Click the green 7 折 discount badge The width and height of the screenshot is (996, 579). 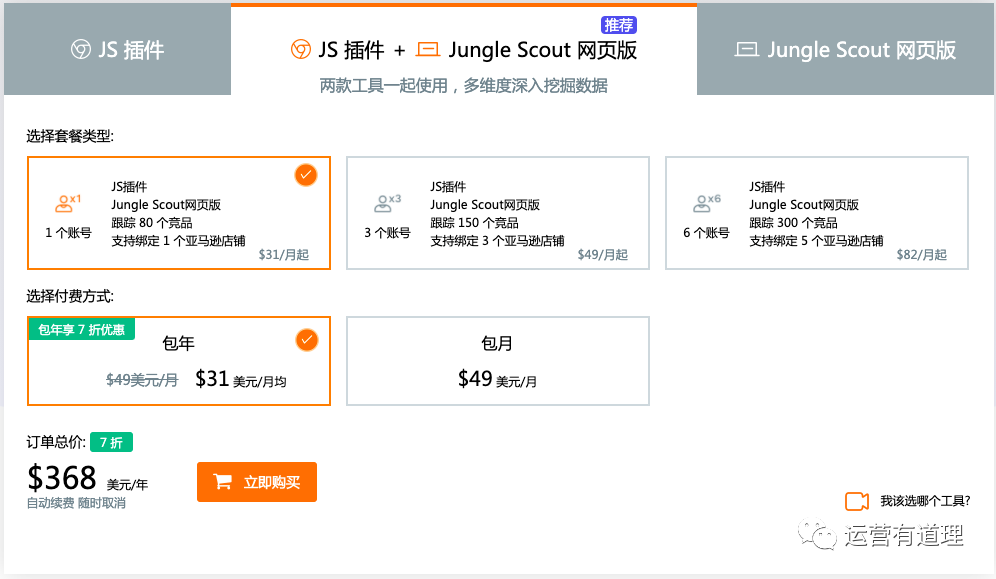pos(111,442)
